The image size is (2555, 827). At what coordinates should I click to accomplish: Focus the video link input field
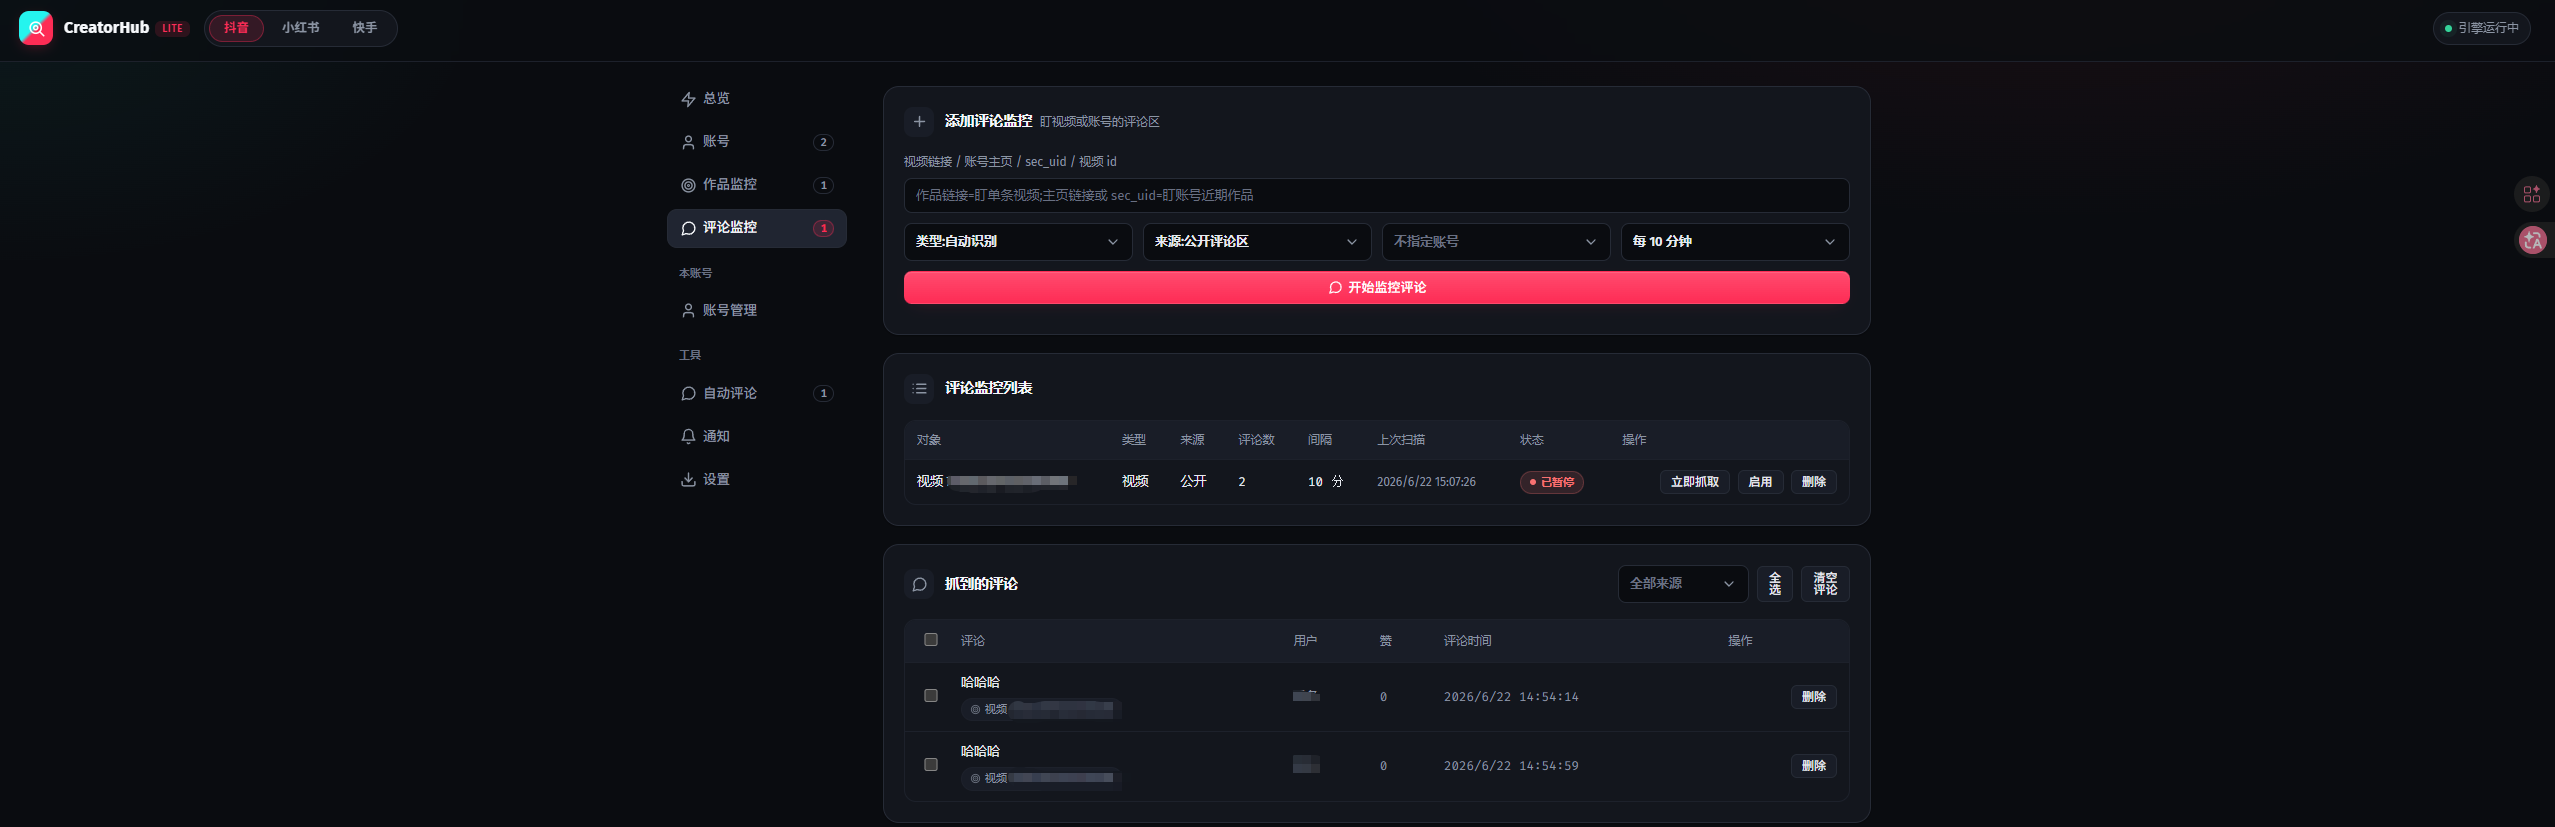click(1376, 196)
